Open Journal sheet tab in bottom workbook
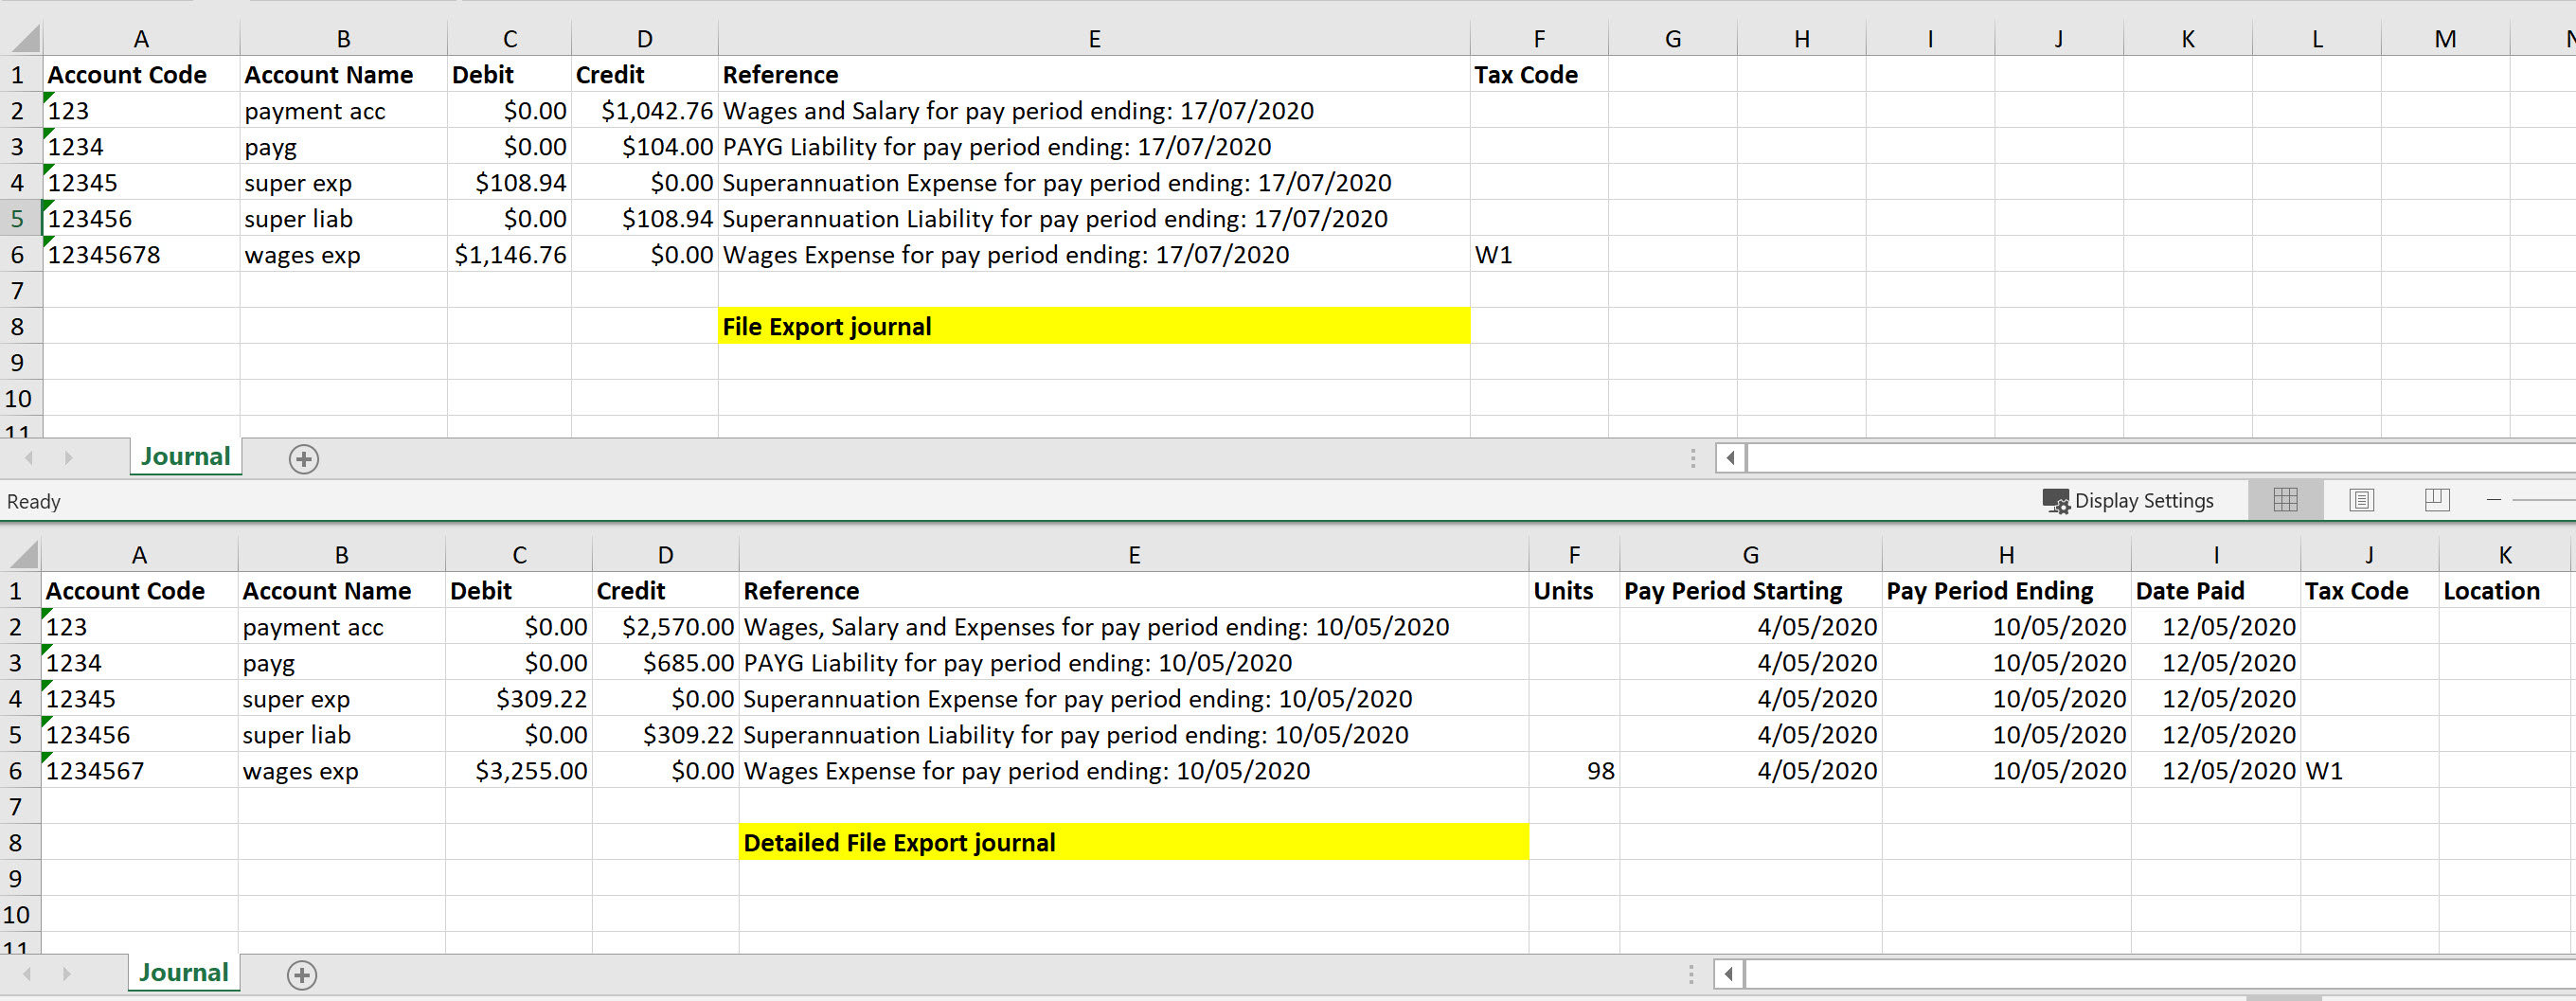The width and height of the screenshot is (2576, 1001). tap(183, 973)
